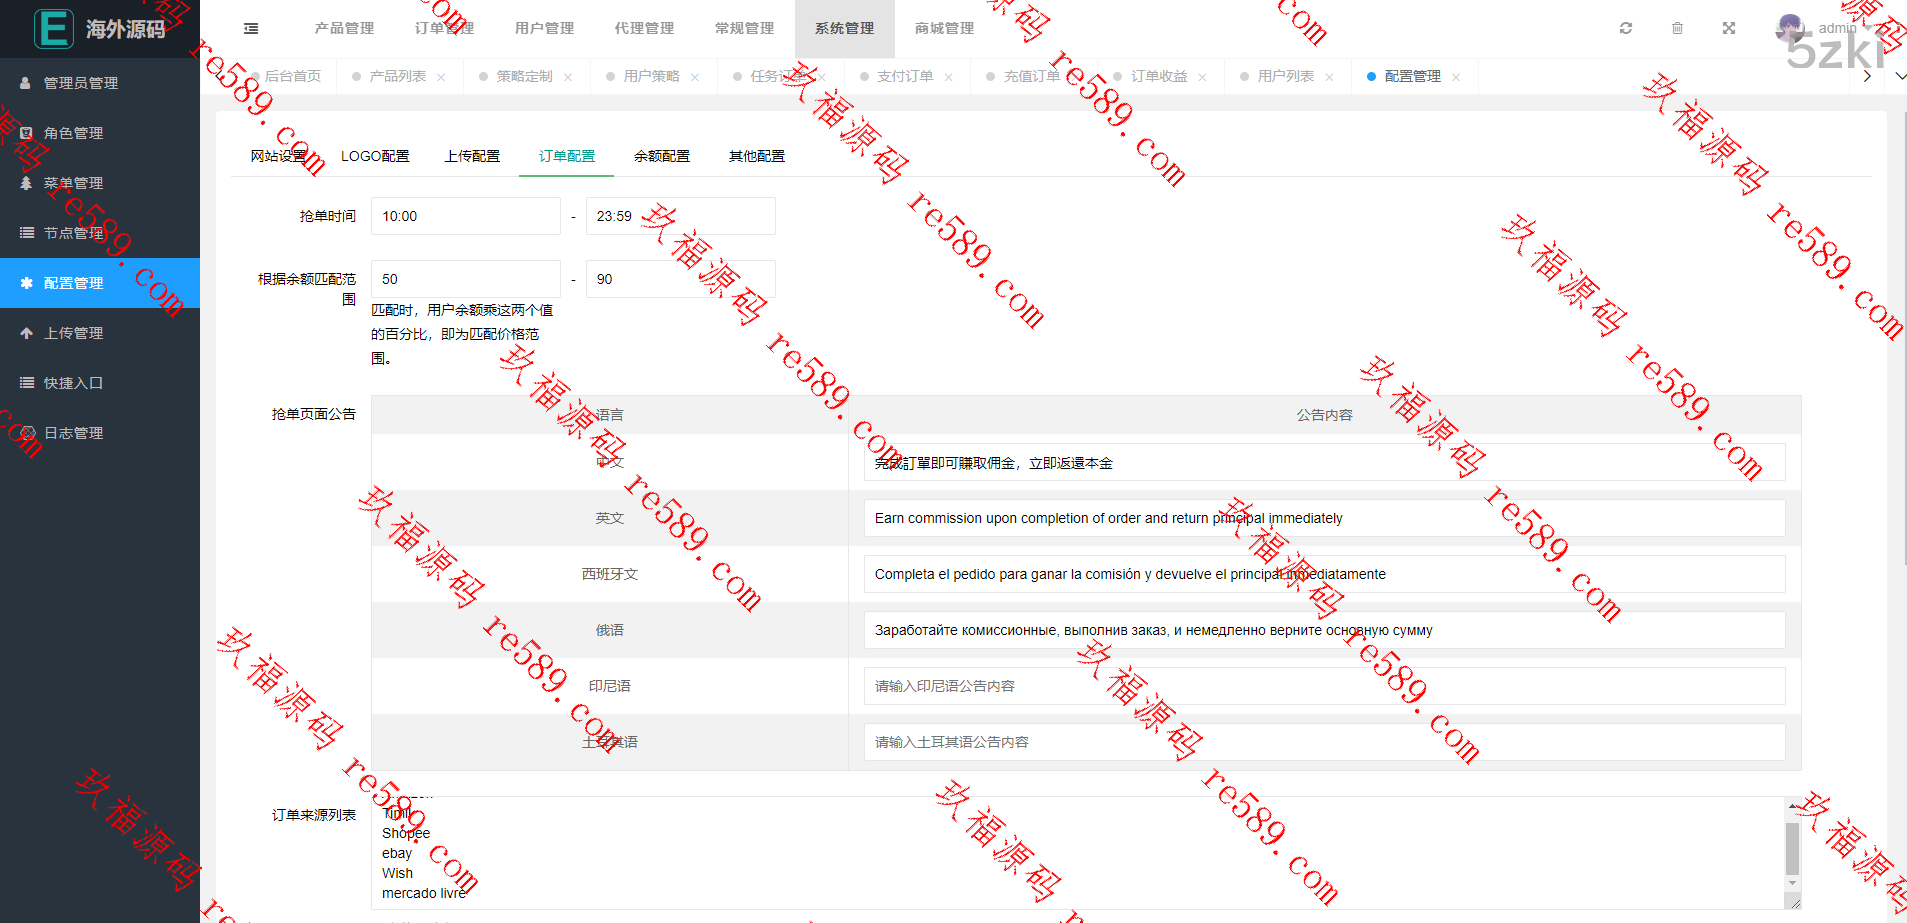This screenshot has height=923, width=1907.
Task: Toggle fullscreen with the expand icon
Action: pos(1729,28)
